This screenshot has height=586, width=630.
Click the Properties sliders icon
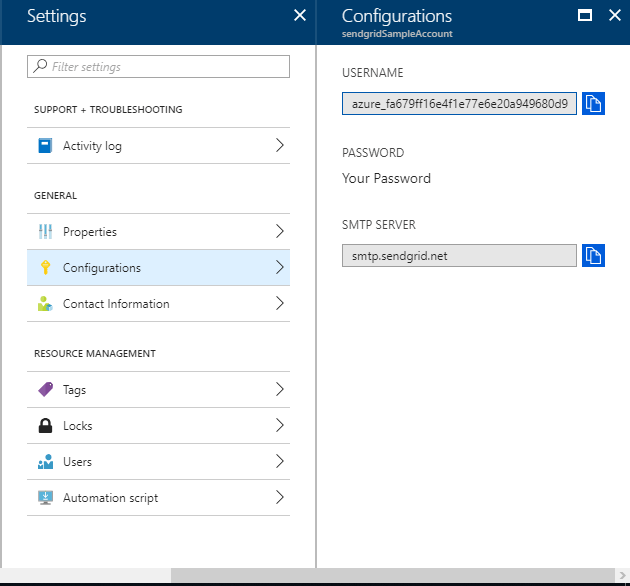pyautogui.click(x=45, y=232)
